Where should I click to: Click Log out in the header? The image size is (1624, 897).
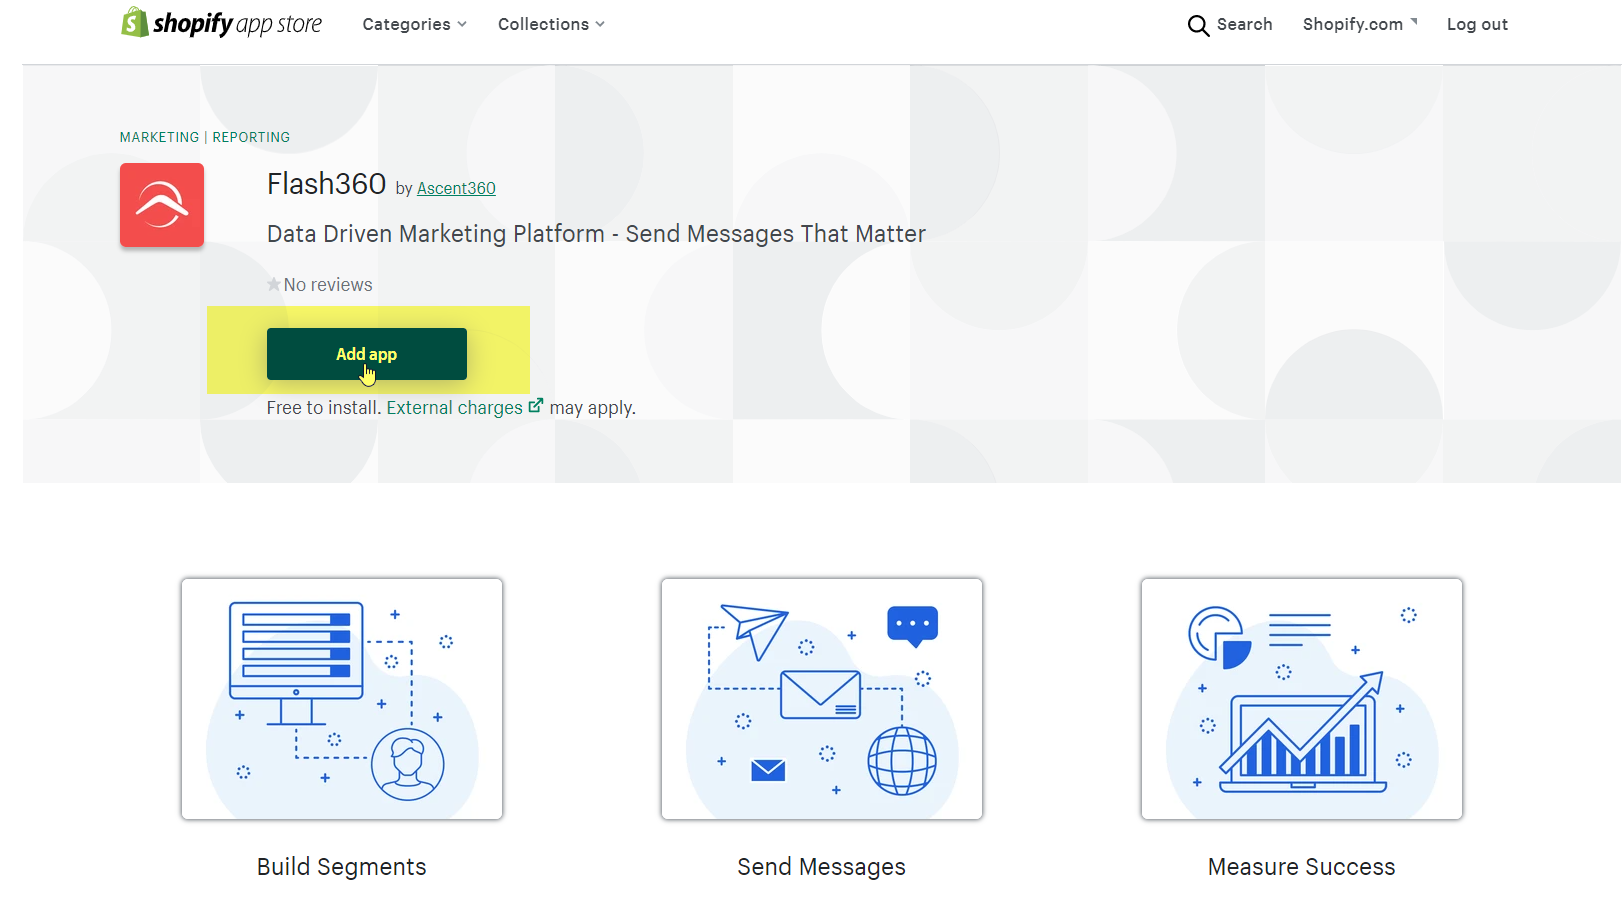[1477, 24]
